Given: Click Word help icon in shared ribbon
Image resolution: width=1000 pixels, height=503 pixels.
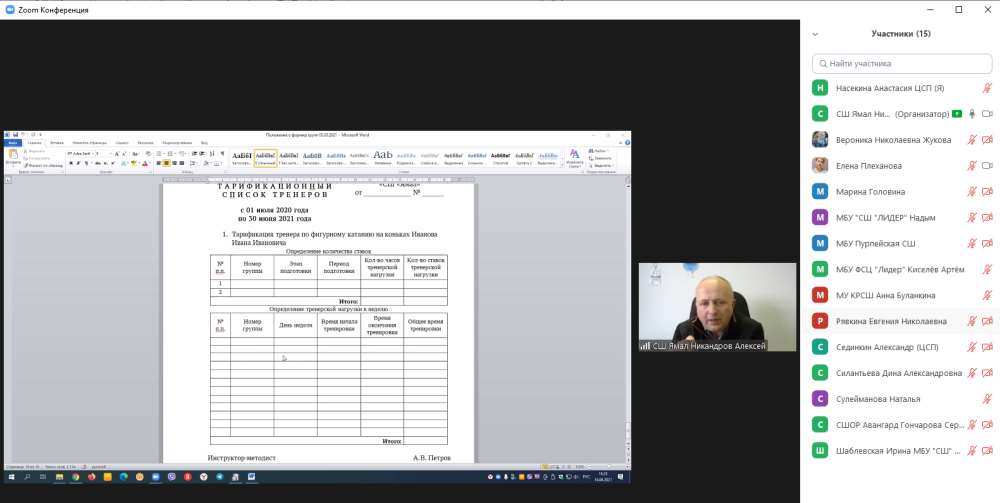Looking at the screenshot, I should coord(627,143).
